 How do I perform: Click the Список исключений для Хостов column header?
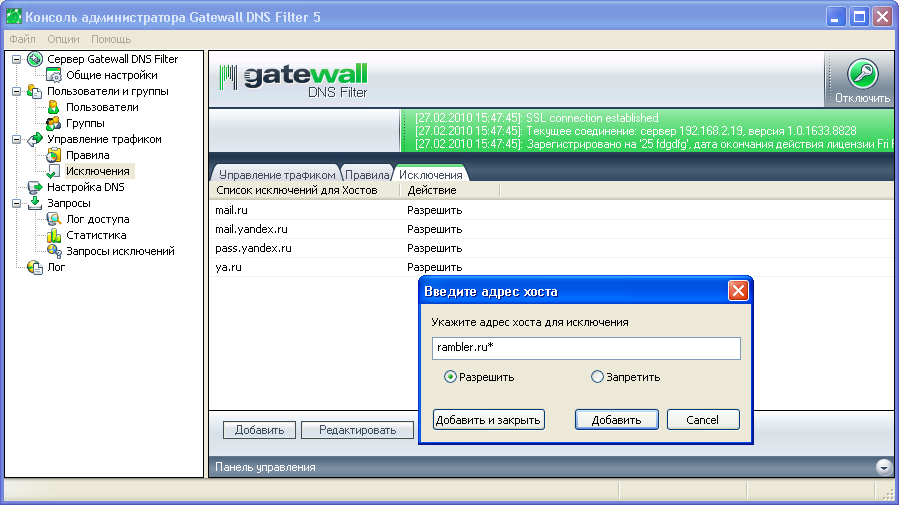pyautogui.click(x=304, y=190)
